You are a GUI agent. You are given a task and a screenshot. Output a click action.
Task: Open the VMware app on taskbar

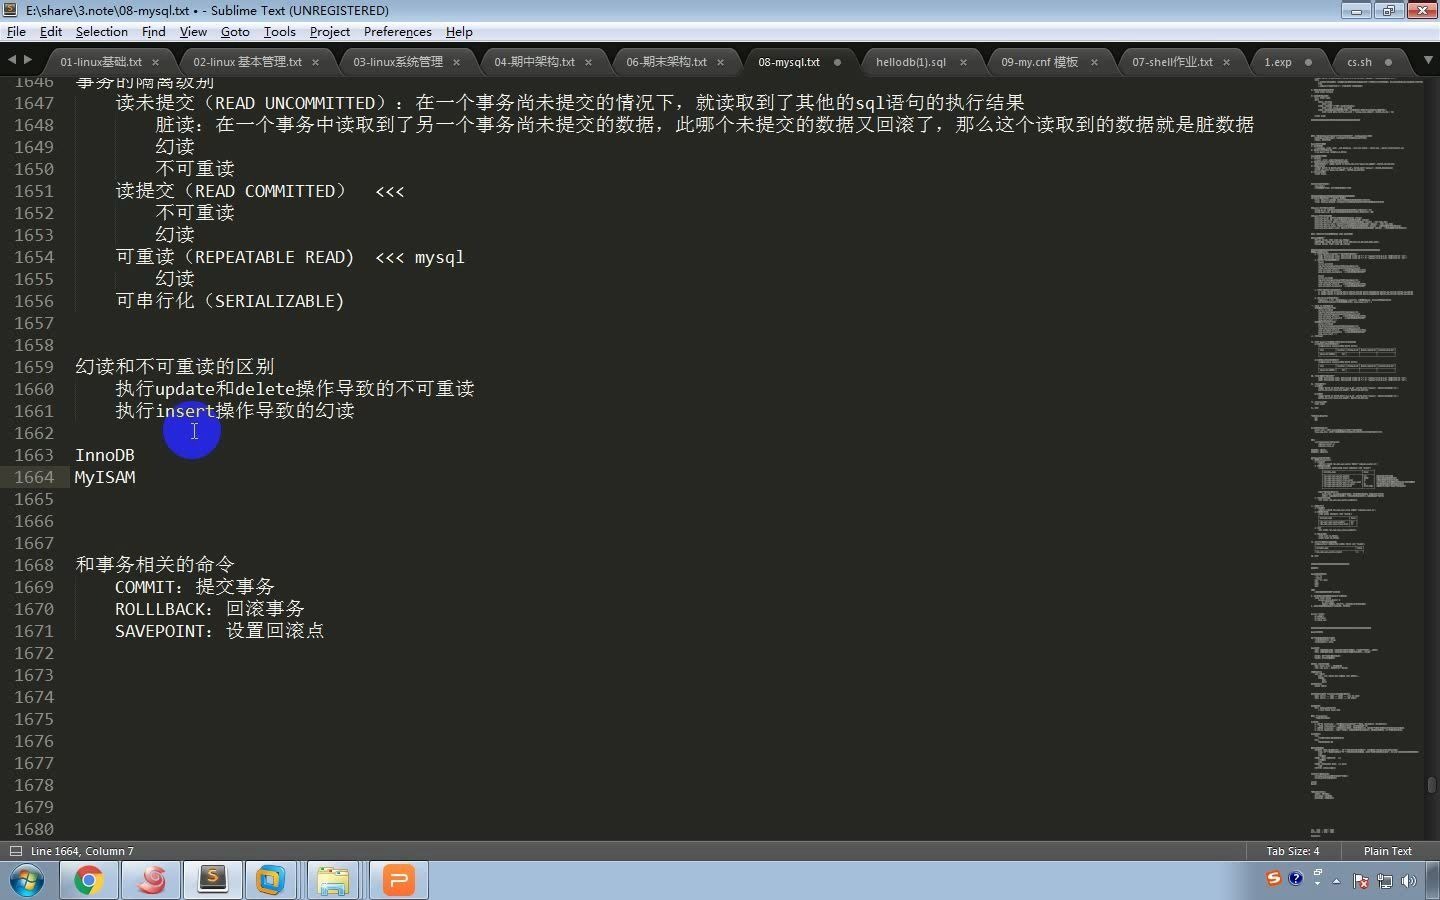[x=271, y=881]
